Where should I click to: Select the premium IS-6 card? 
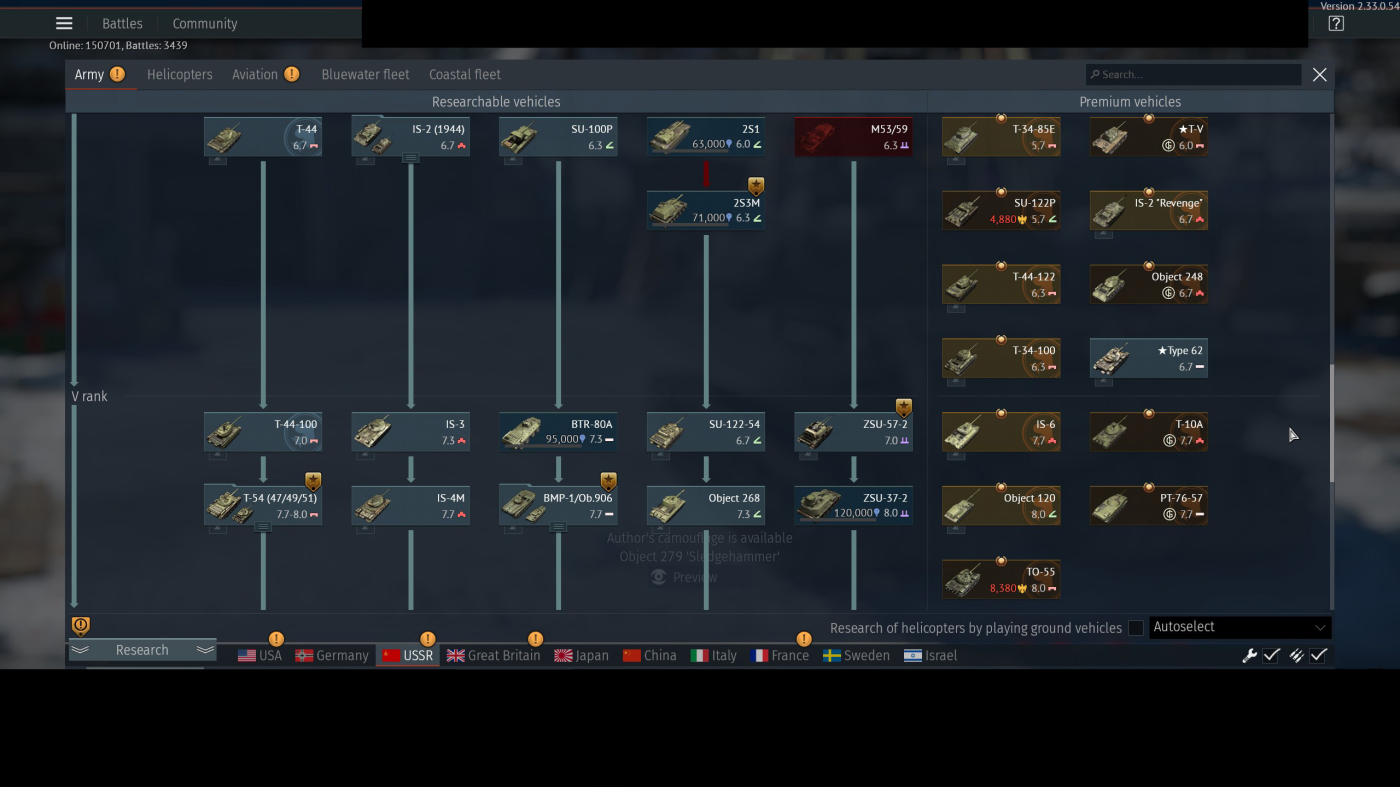1001,432
